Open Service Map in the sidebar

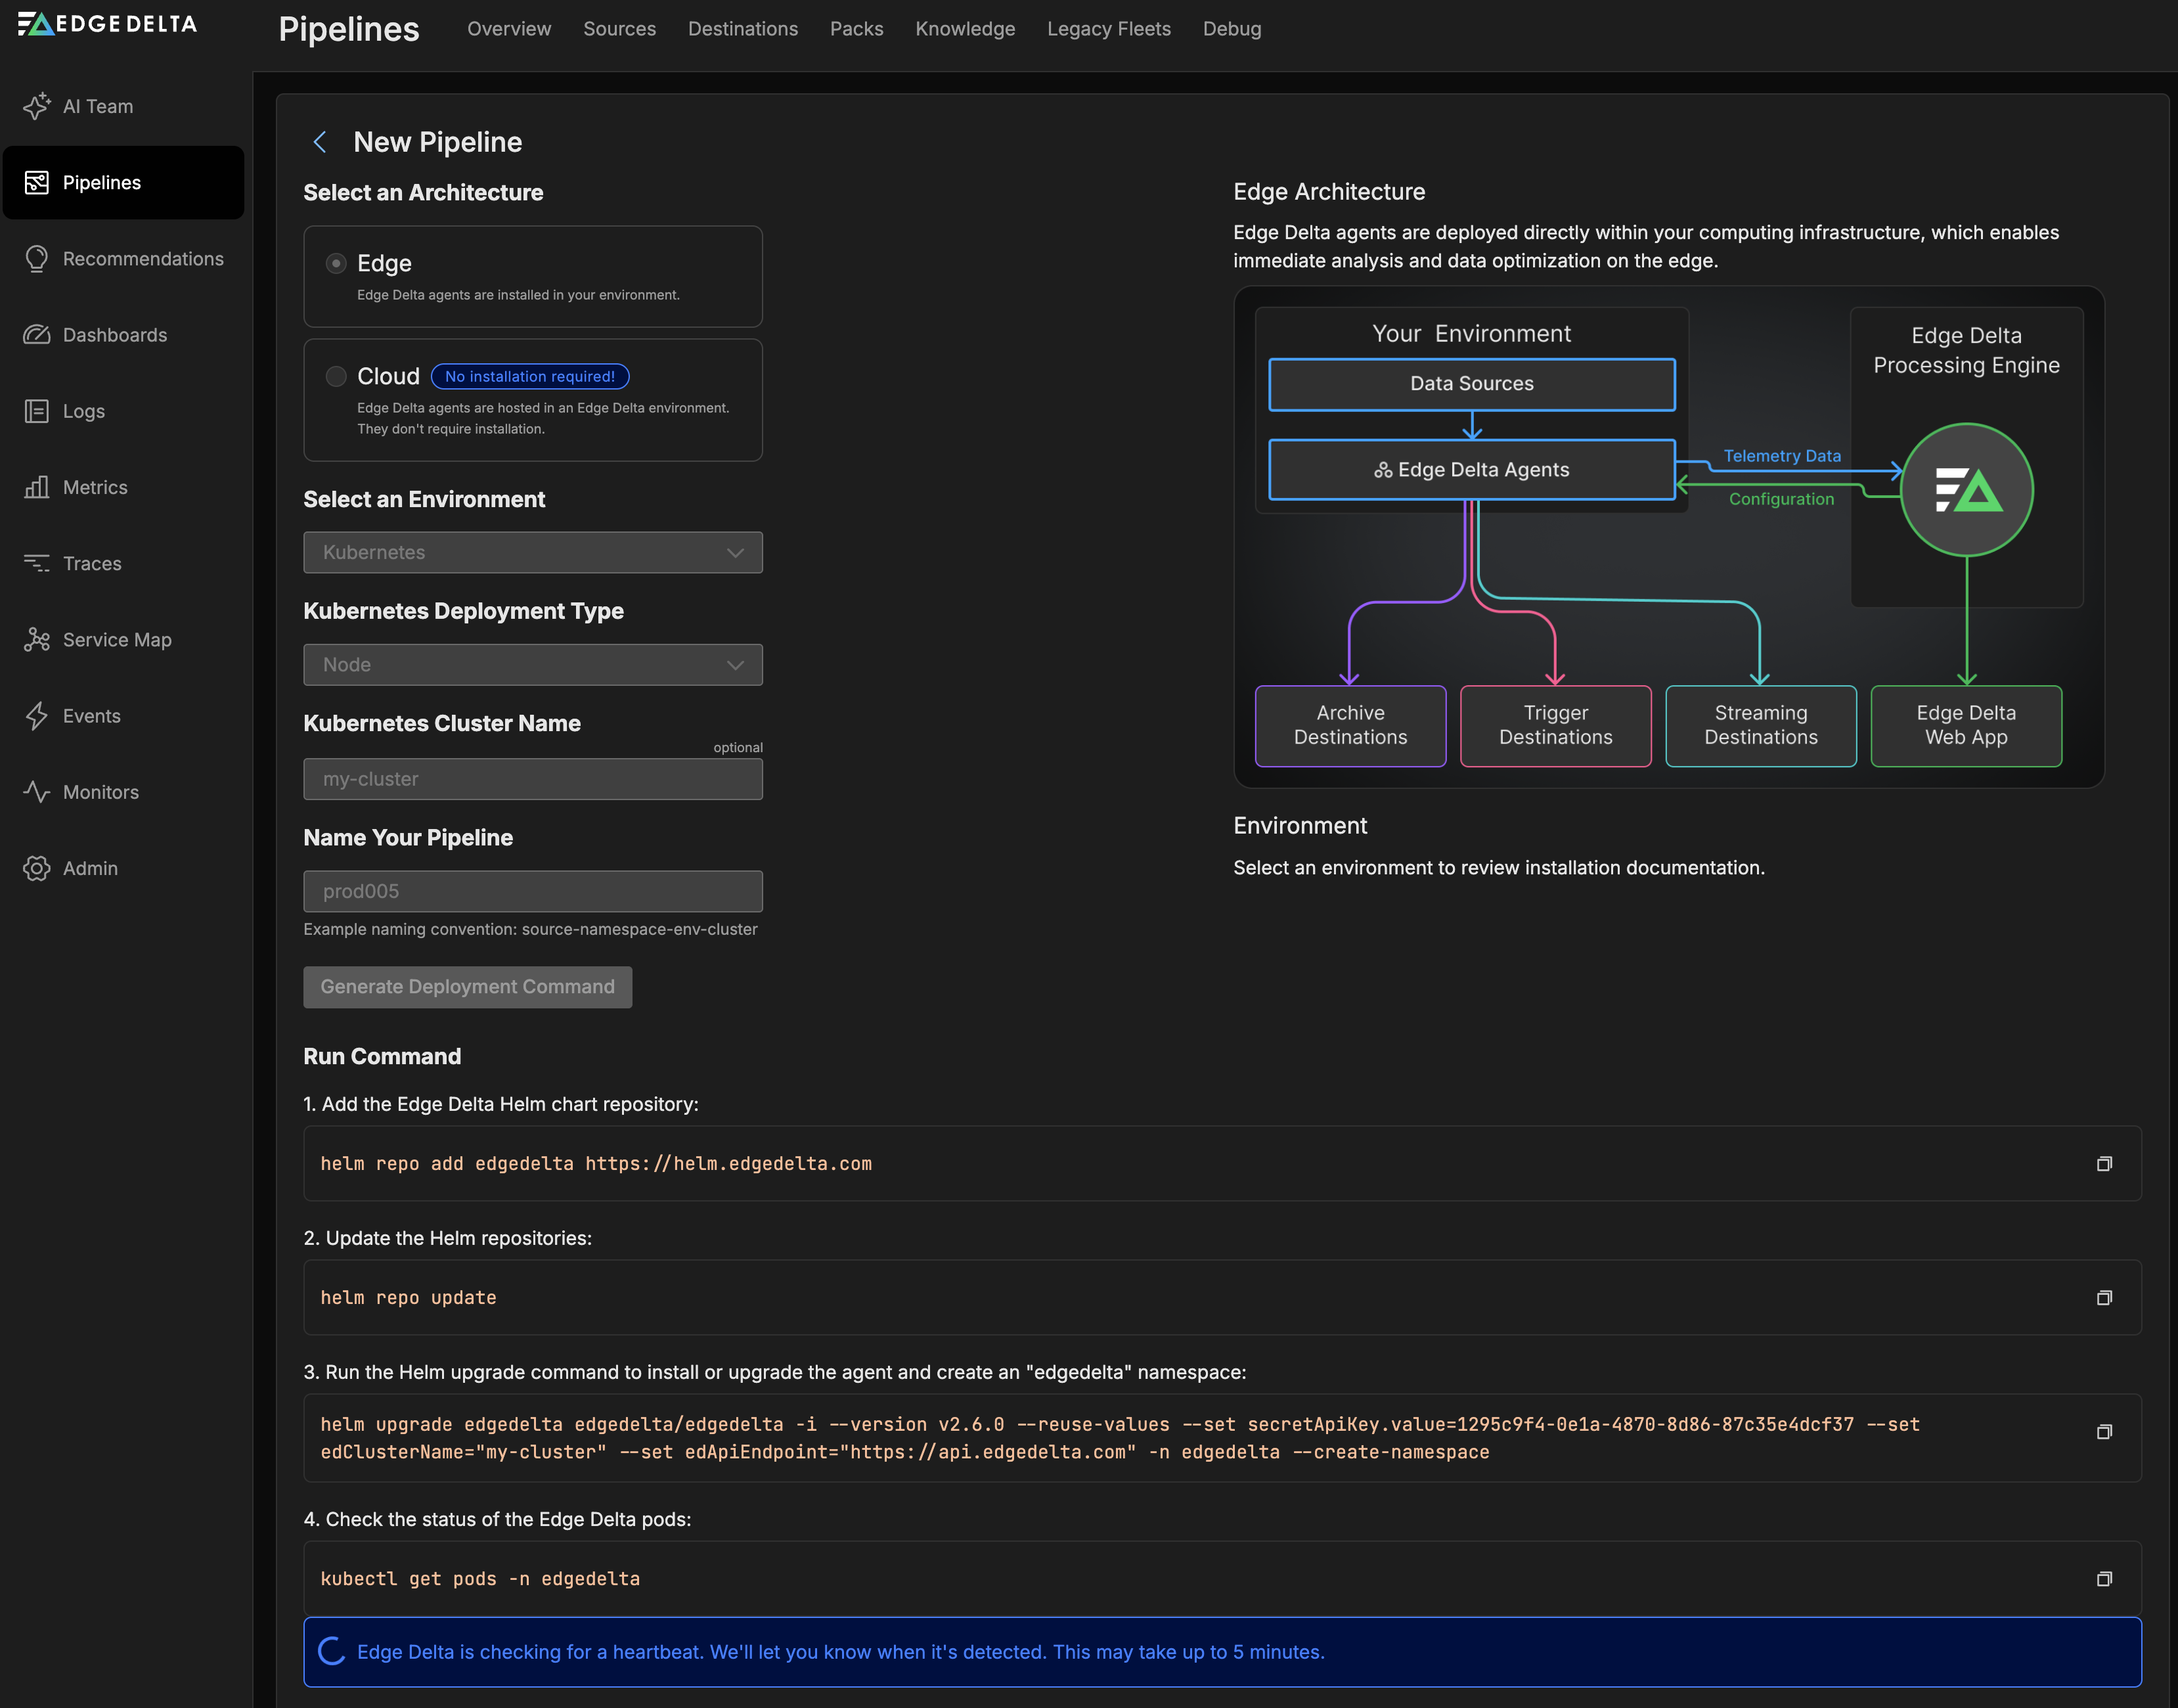point(116,640)
